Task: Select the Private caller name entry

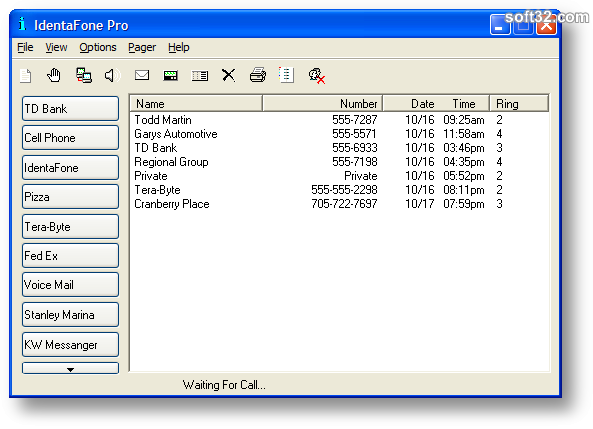Action: (x=151, y=176)
